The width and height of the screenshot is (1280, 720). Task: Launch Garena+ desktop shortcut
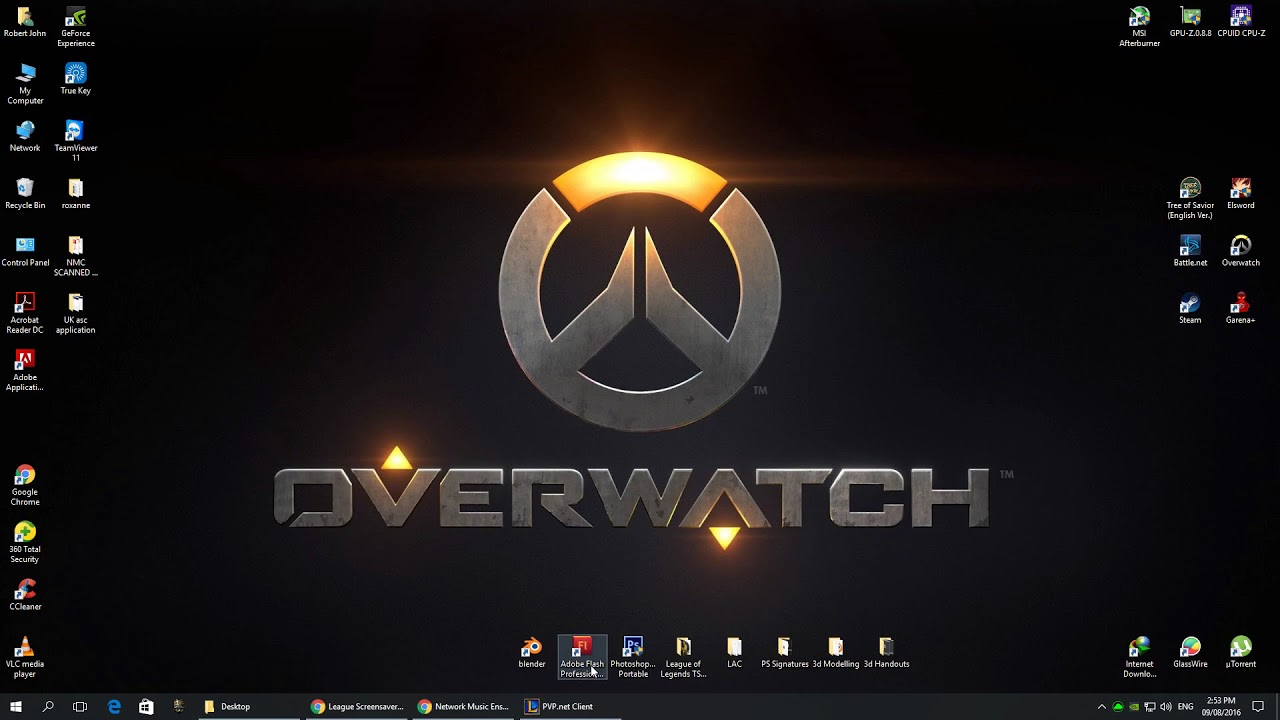pos(1241,308)
